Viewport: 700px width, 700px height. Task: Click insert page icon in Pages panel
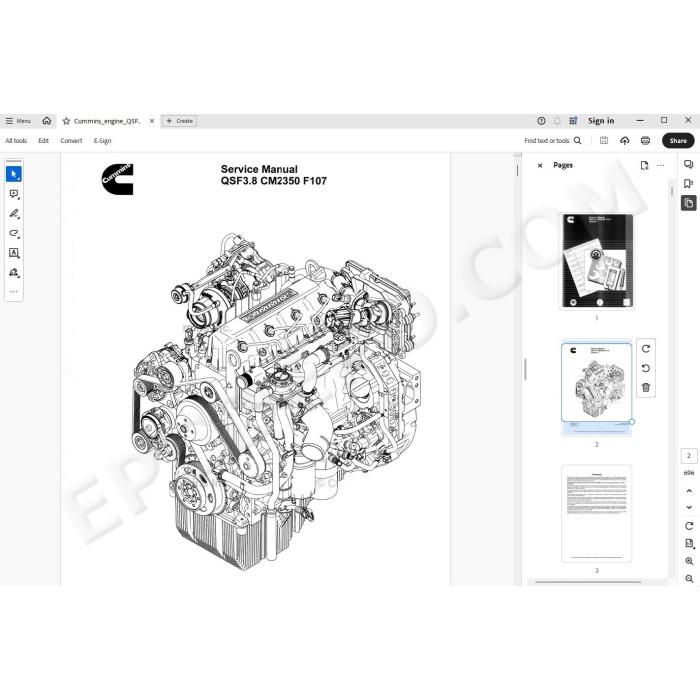644,166
